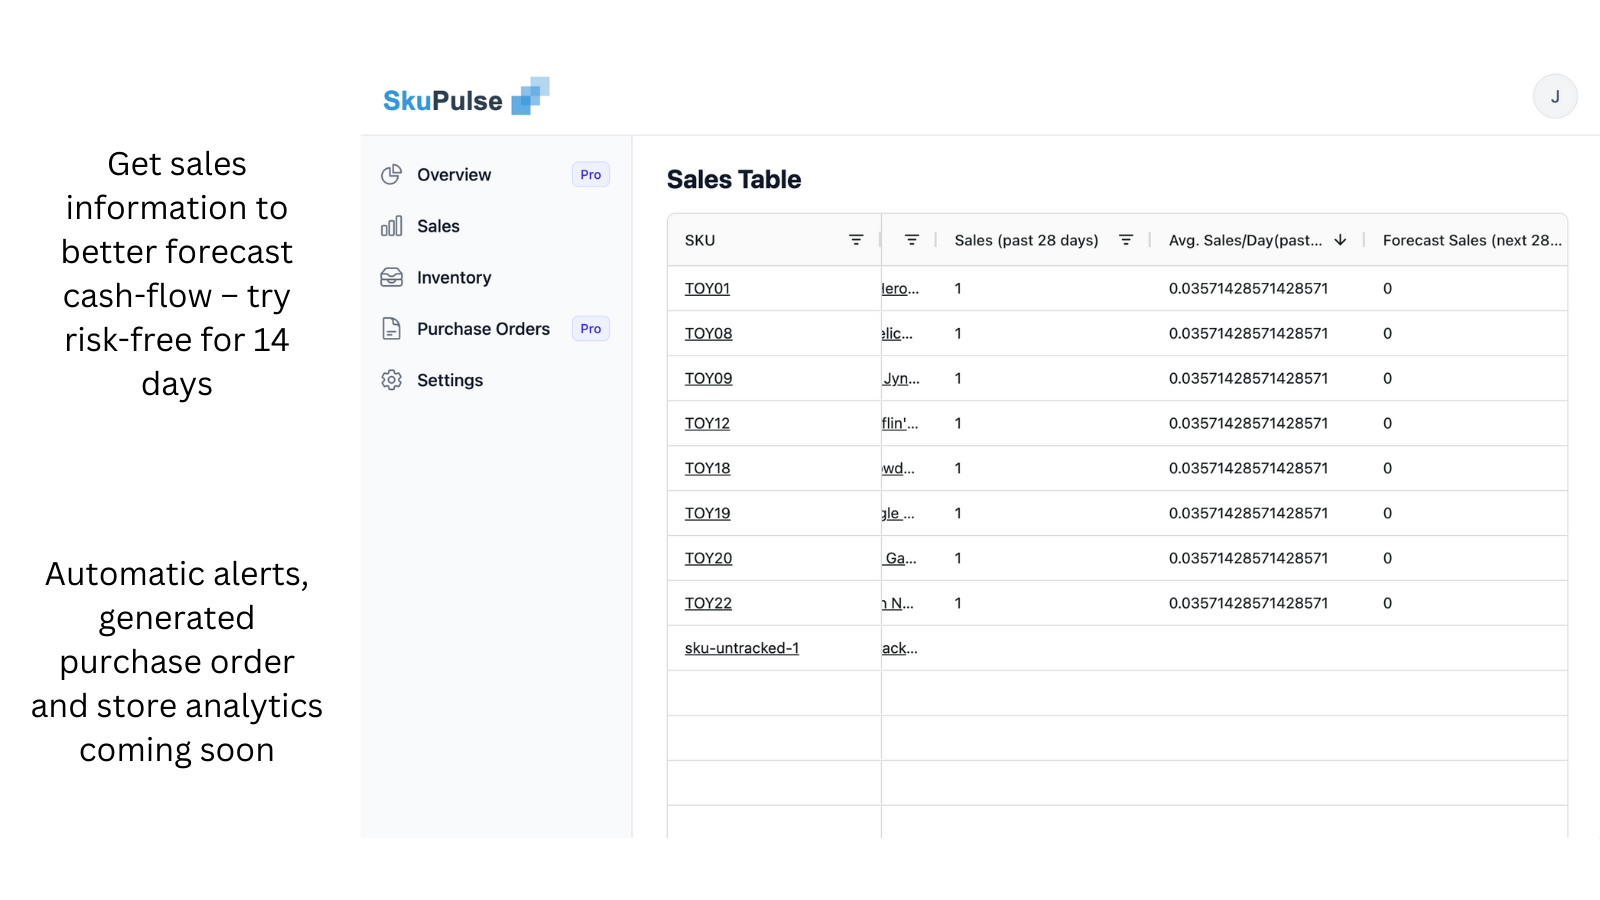This screenshot has width=1600, height=900.
Task: Click the filter funnel on the SKU column
Action: point(856,239)
